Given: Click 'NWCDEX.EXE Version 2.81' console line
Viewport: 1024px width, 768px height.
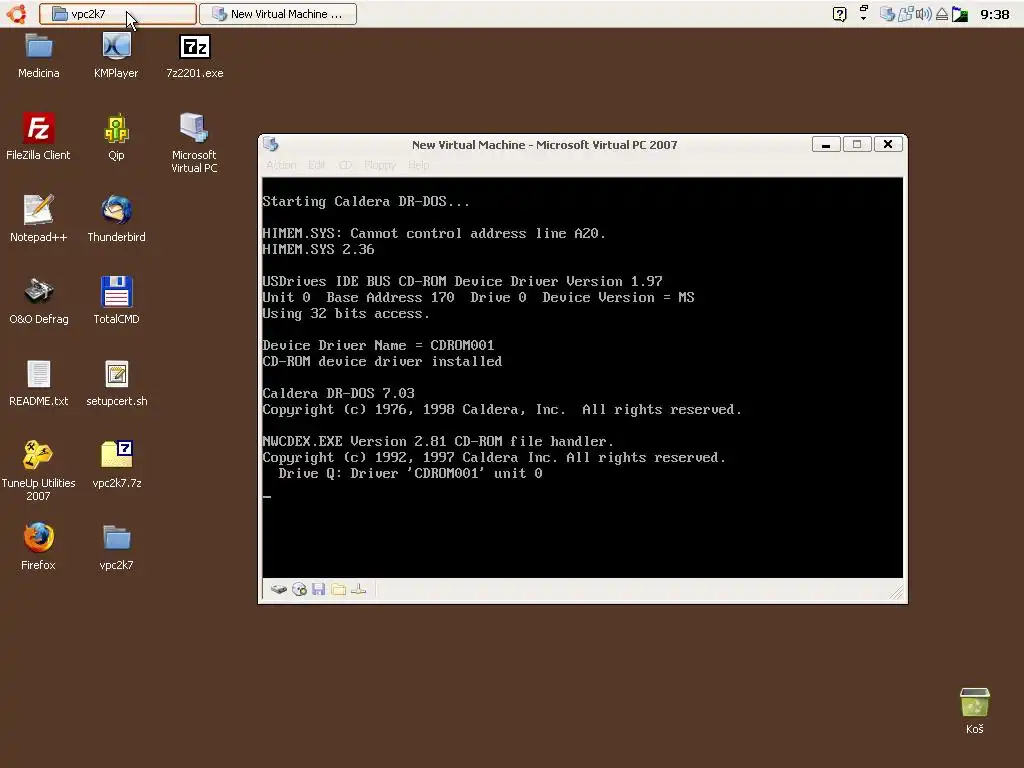Looking at the screenshot, I should tap(438, 441).
